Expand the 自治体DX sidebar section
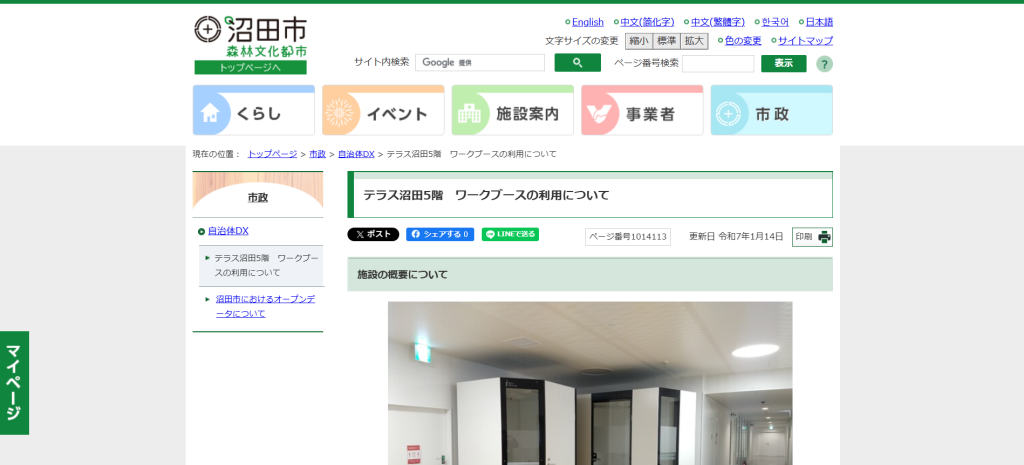This screenshot has width=1024, height=465. tap(228, 231)
